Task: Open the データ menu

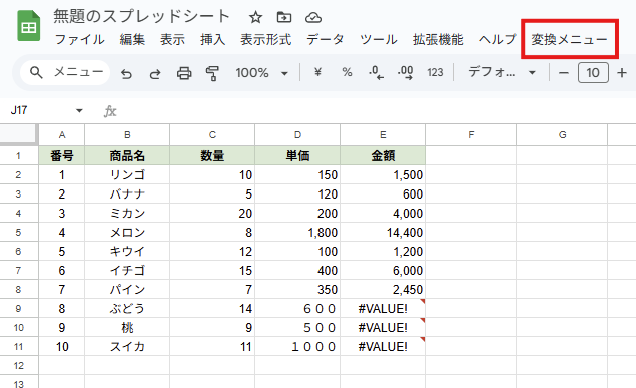Action: [325, 39]
